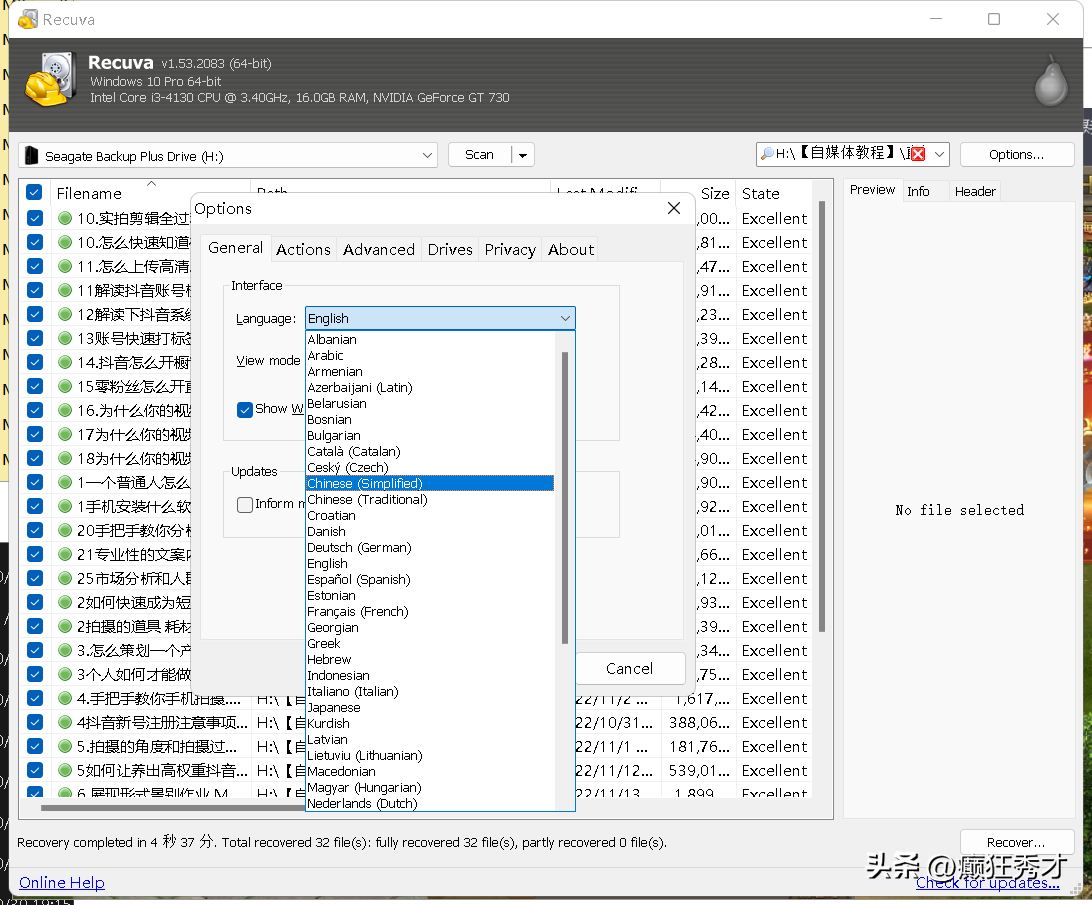Uncheck the file 10.怎么快速知道

point(35,242)
